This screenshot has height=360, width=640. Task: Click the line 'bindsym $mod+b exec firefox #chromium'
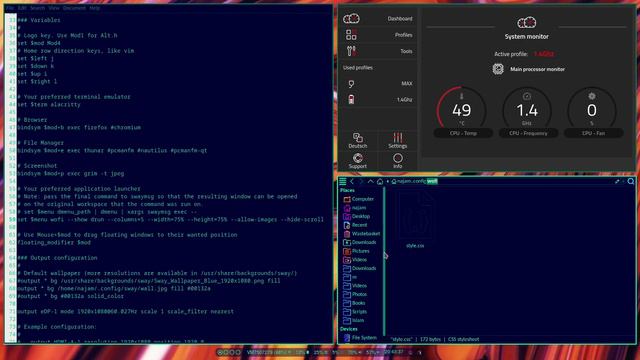(x=79, y=127)
